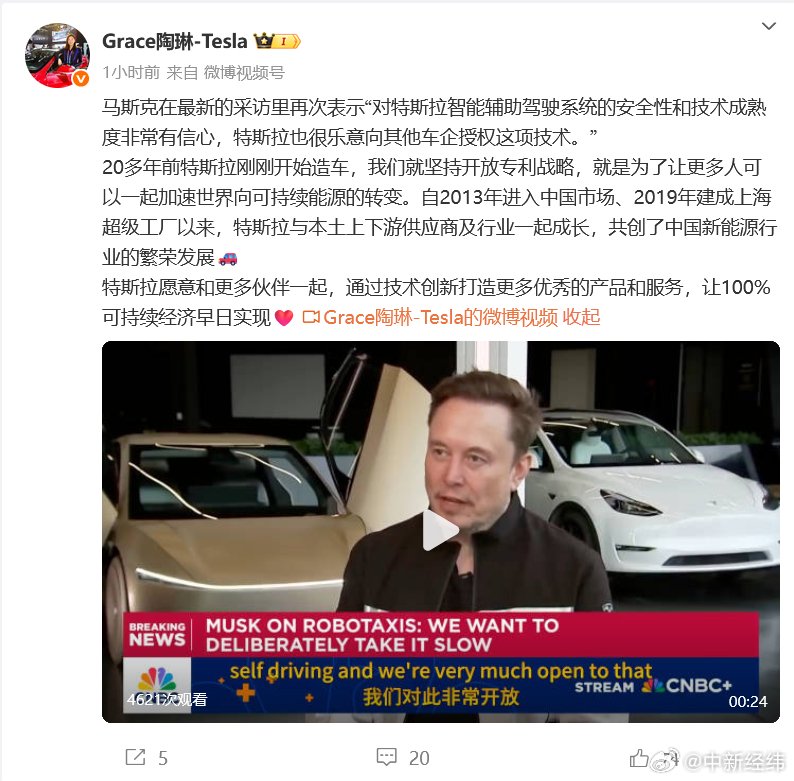The height and width of the screenshot is (781, 794).
Task: Open the 微博视频号 source link
Action: click(244, 72)
